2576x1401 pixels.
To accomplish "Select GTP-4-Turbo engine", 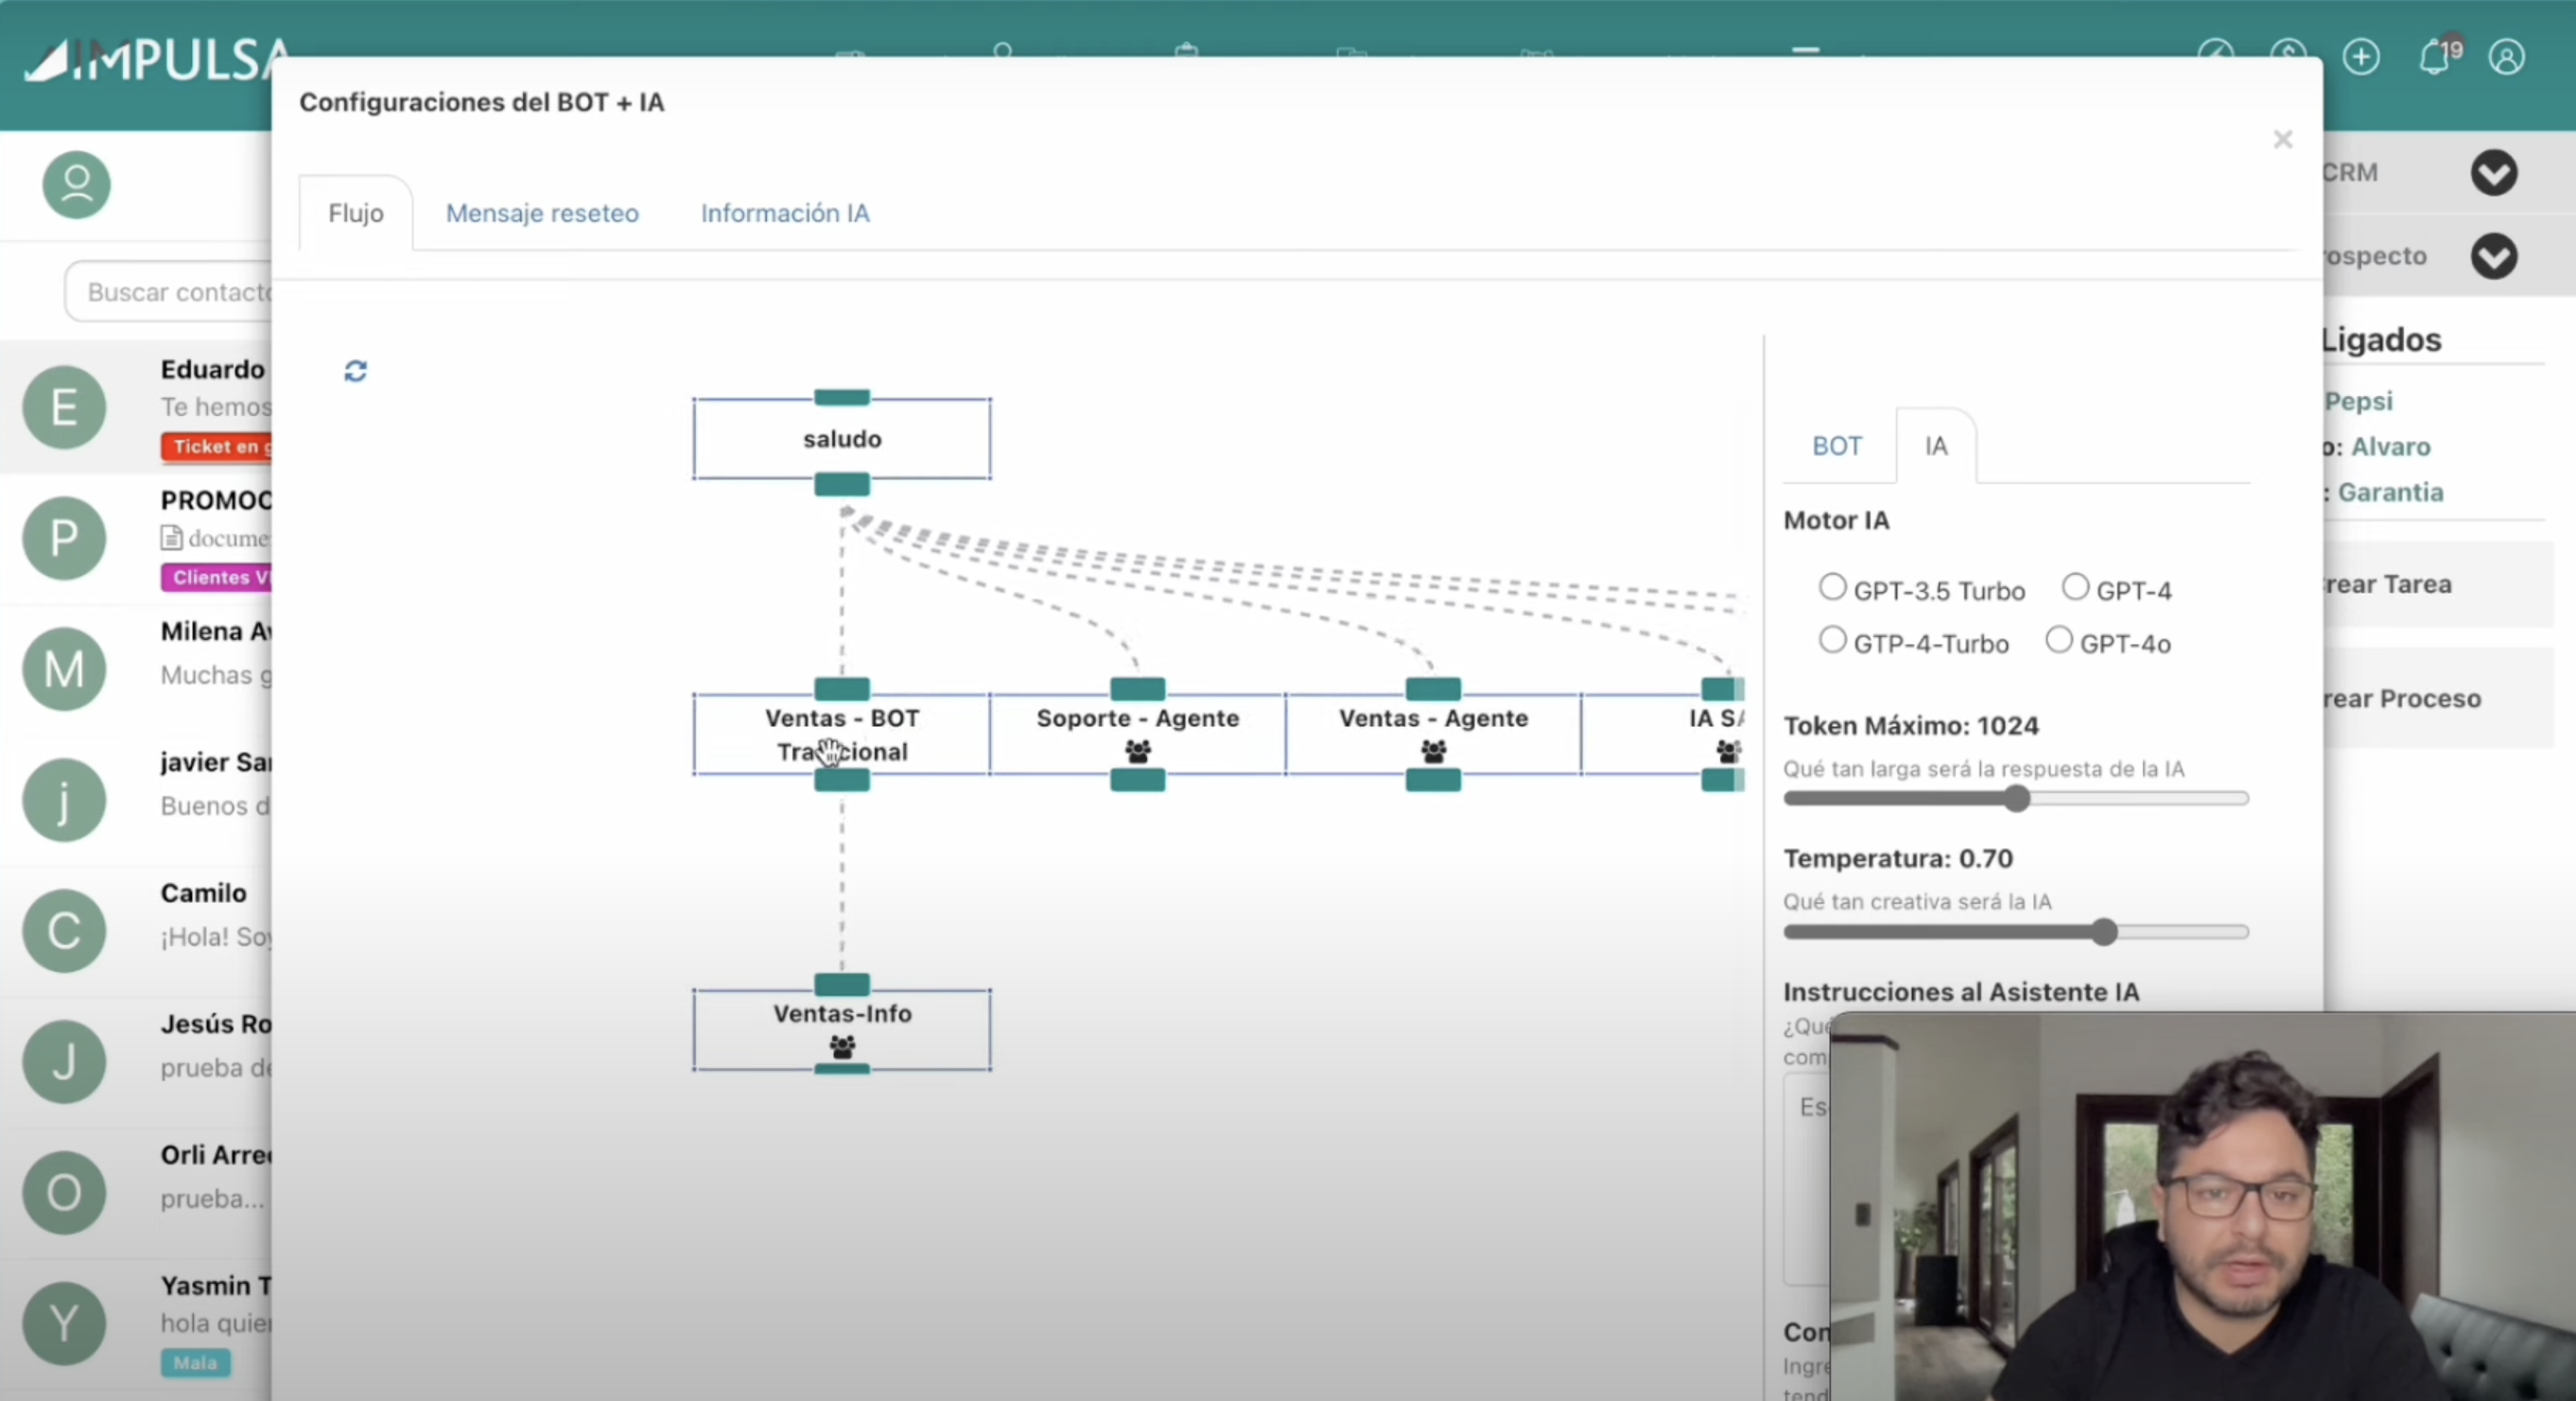I will [1832, 640].
